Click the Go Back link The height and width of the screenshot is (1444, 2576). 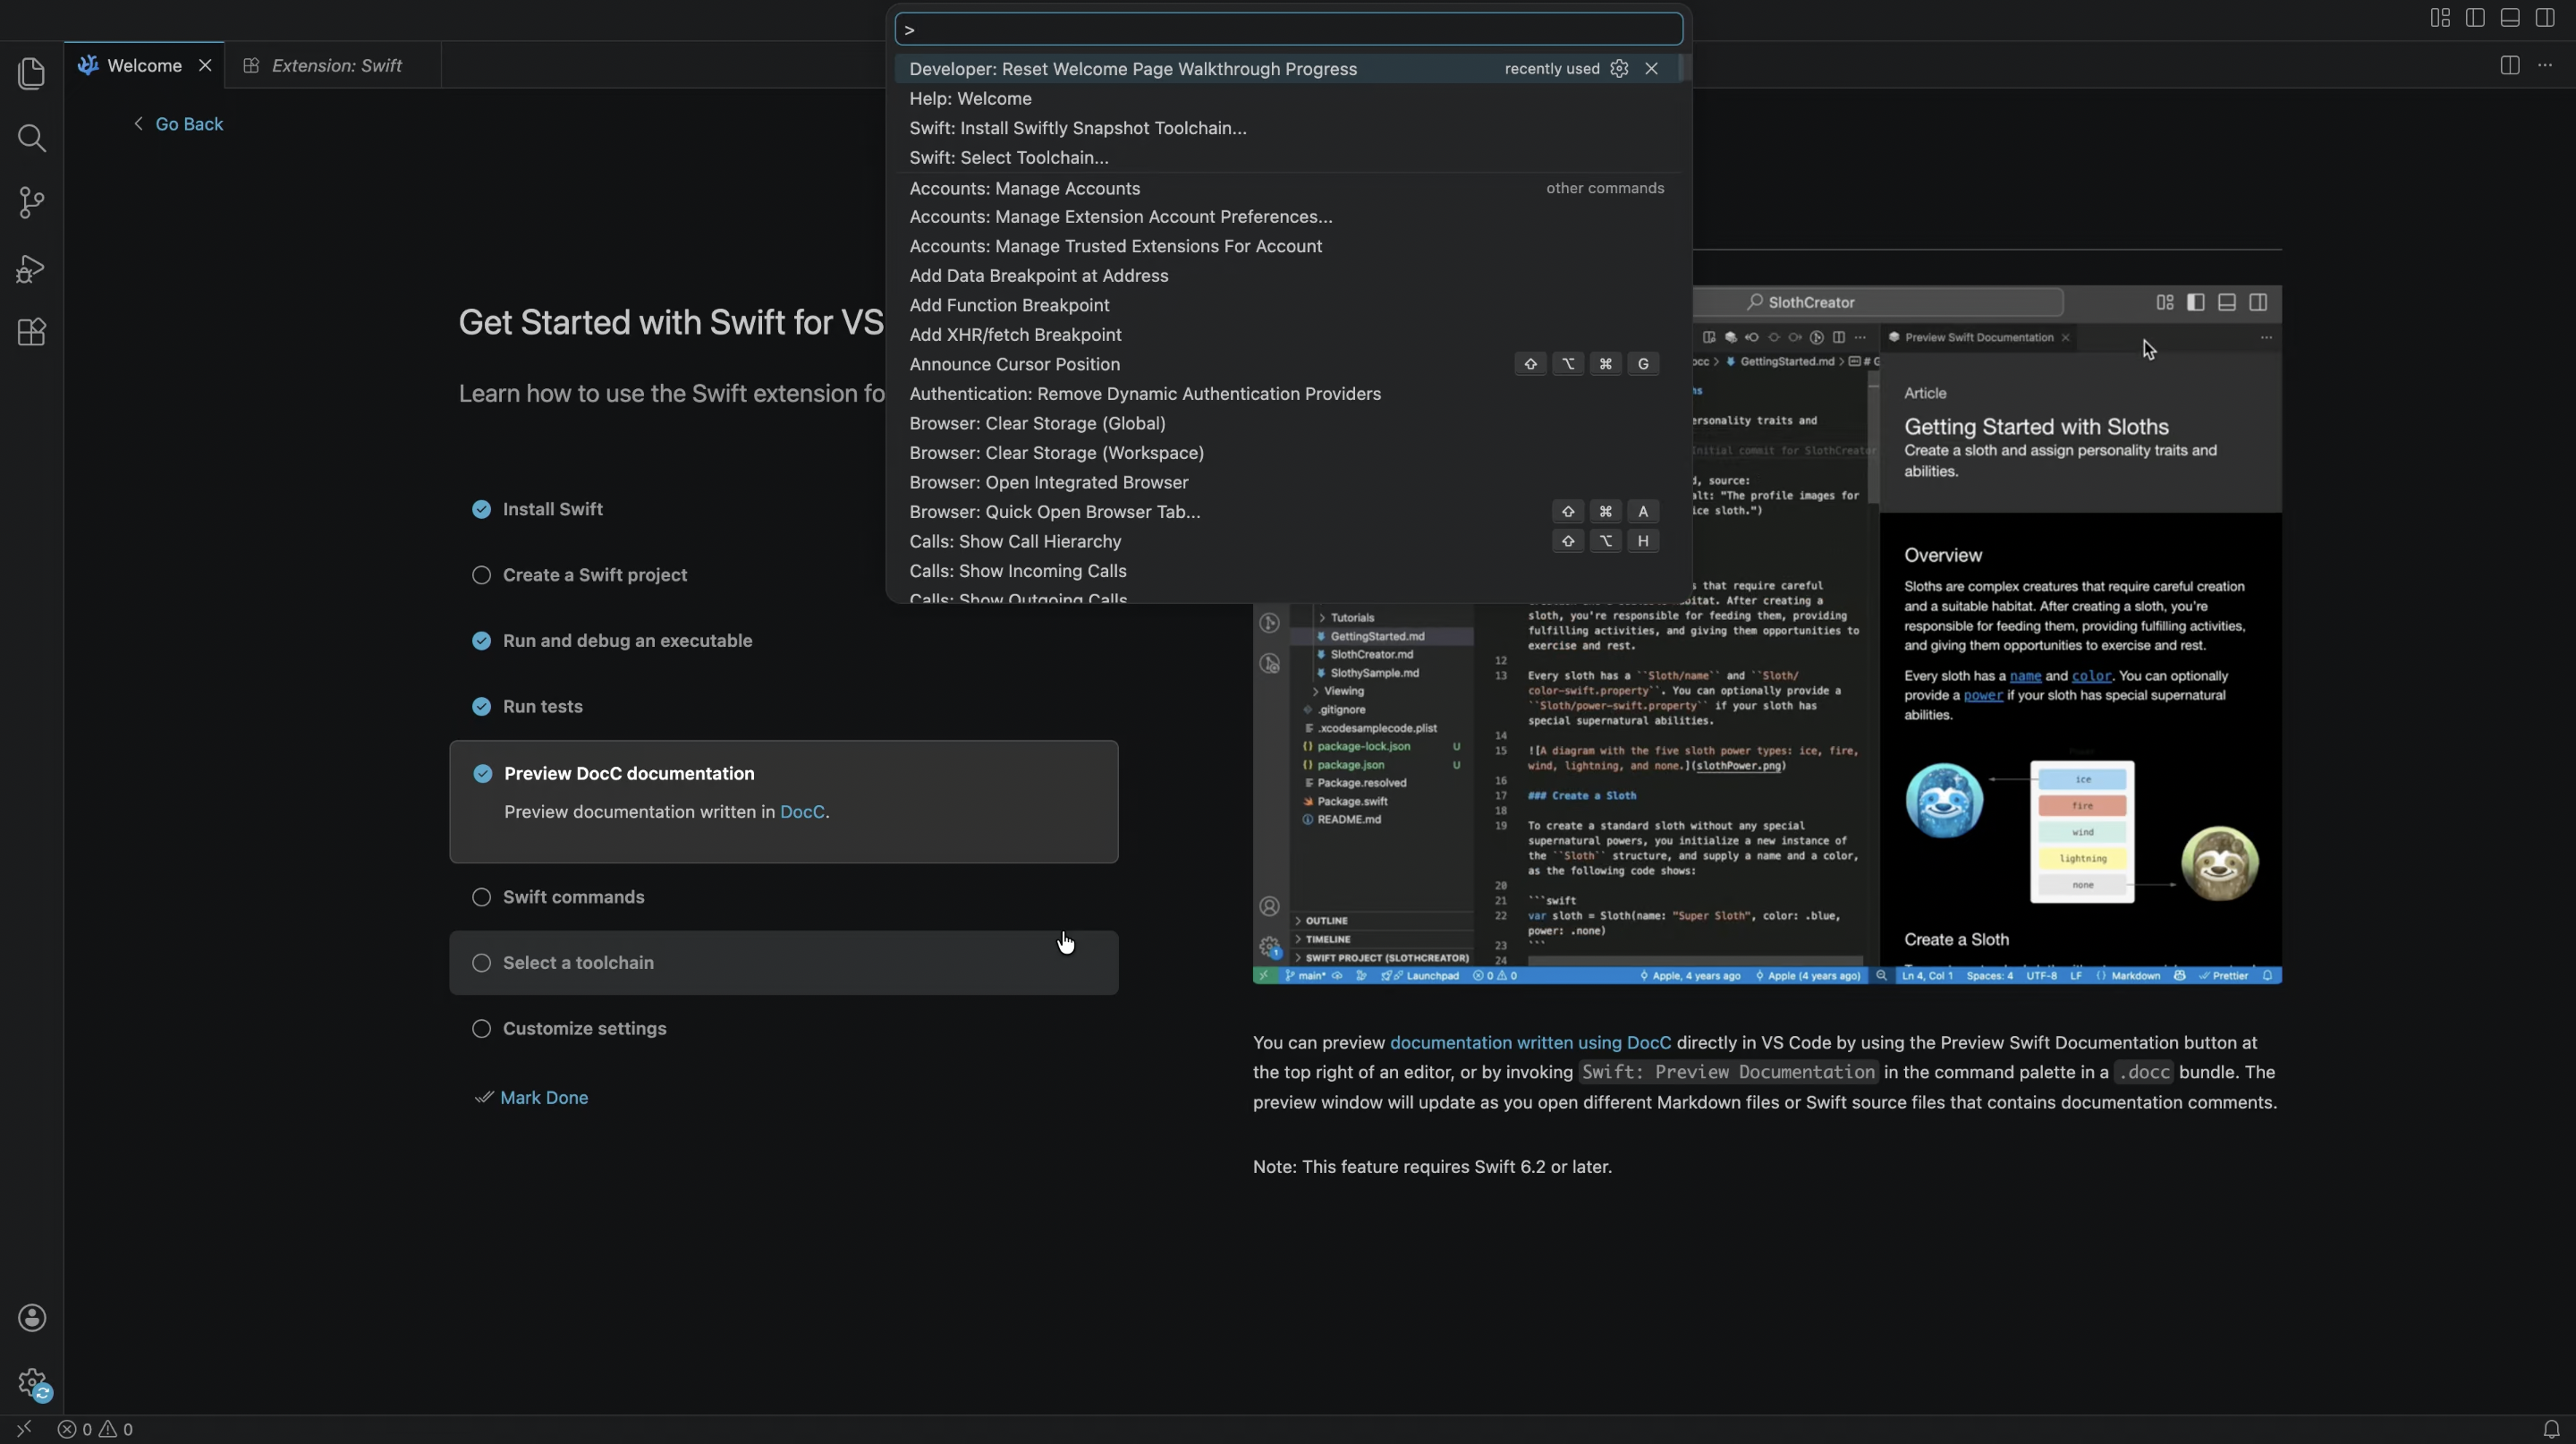[189, 124]
